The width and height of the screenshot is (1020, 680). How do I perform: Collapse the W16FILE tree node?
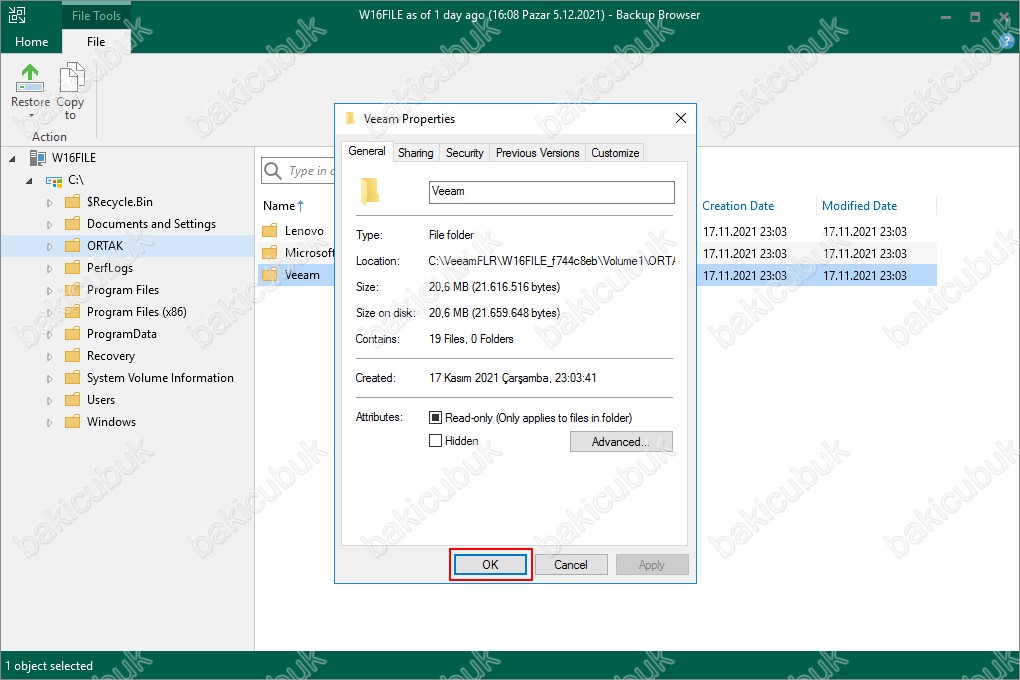[12, 158]
